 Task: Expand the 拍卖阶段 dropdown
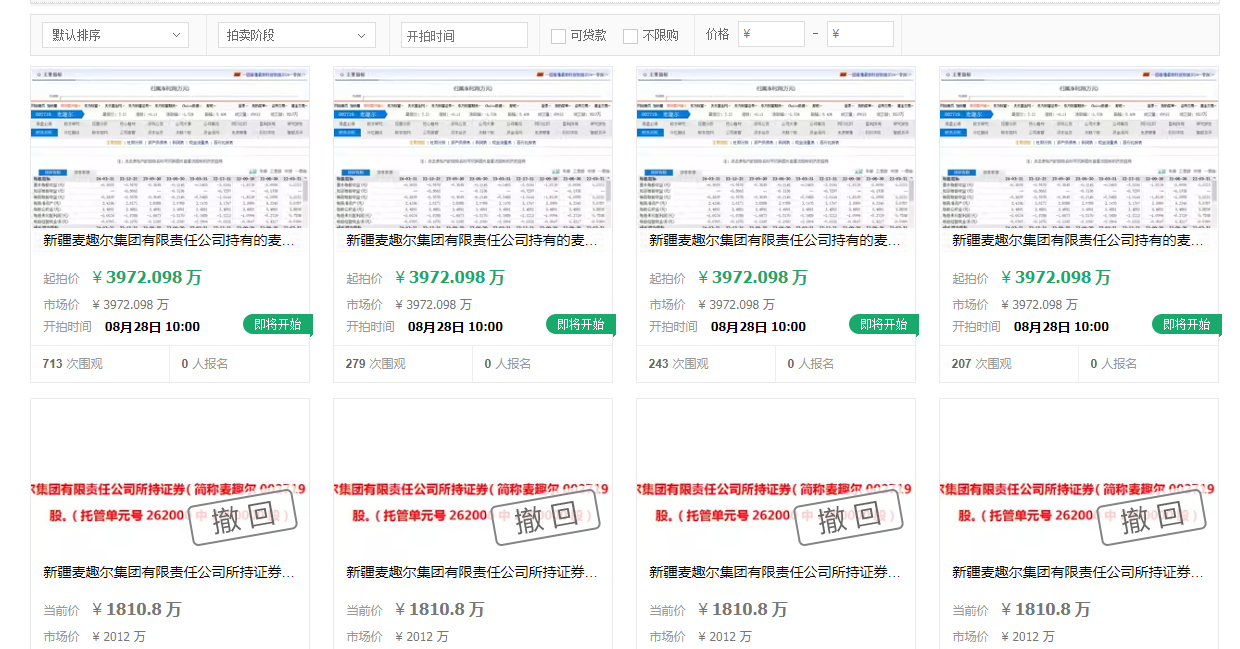coord(297,35)
